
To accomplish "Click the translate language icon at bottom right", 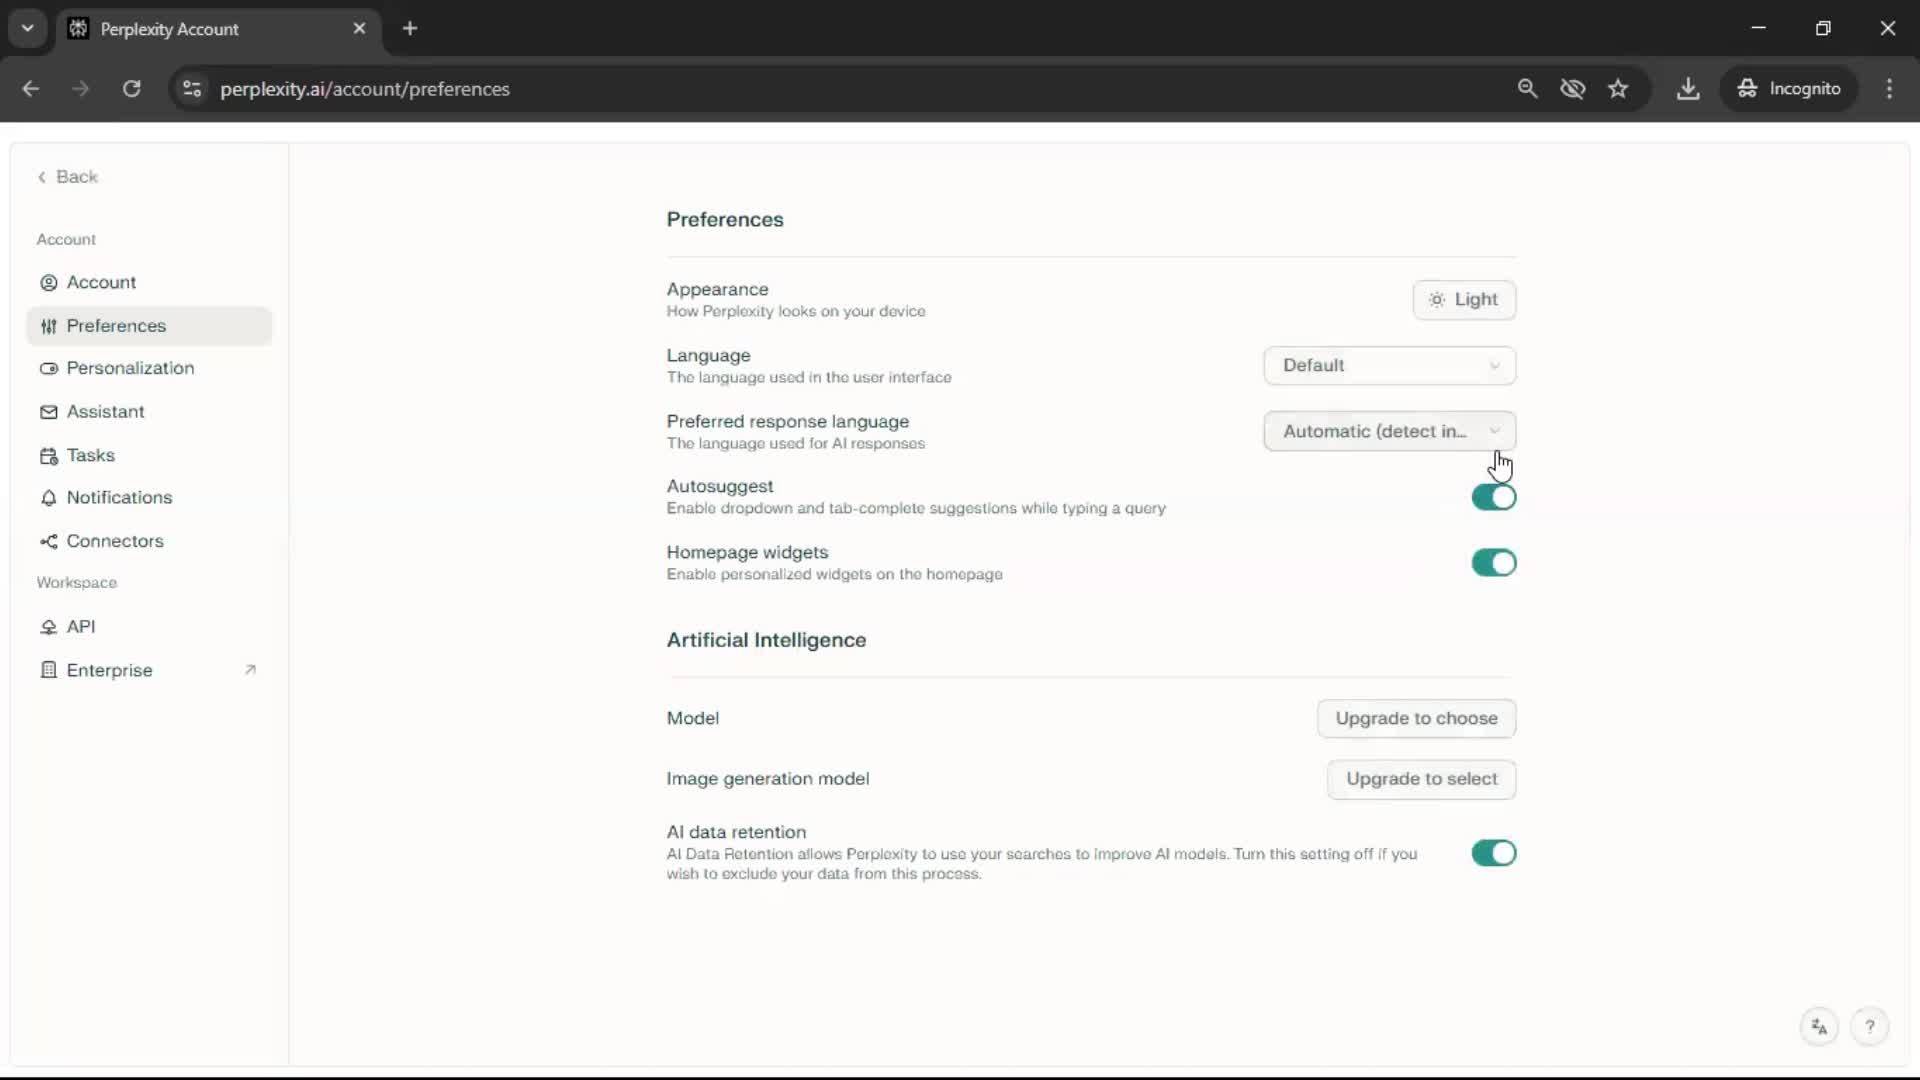I will click(1819, 1026).
